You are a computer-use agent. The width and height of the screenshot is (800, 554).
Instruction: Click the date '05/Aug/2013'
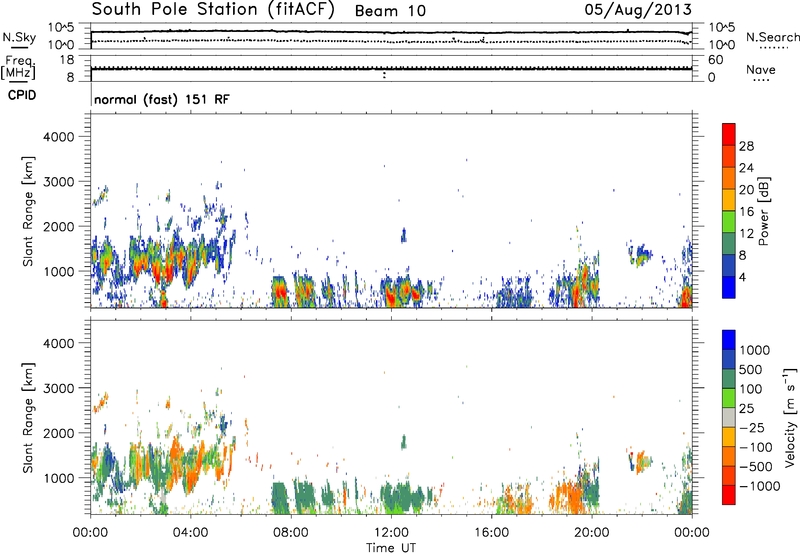tap(638, 10)
